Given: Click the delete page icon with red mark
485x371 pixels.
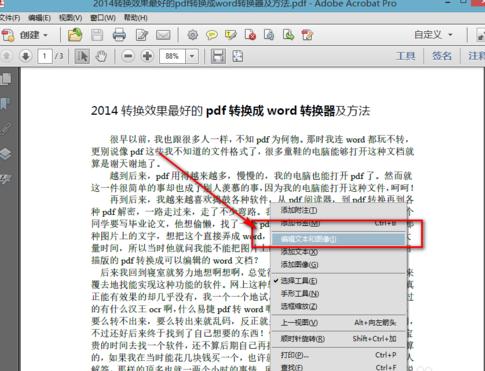Looking at the screenshot, I should click(x=250, y=35).
